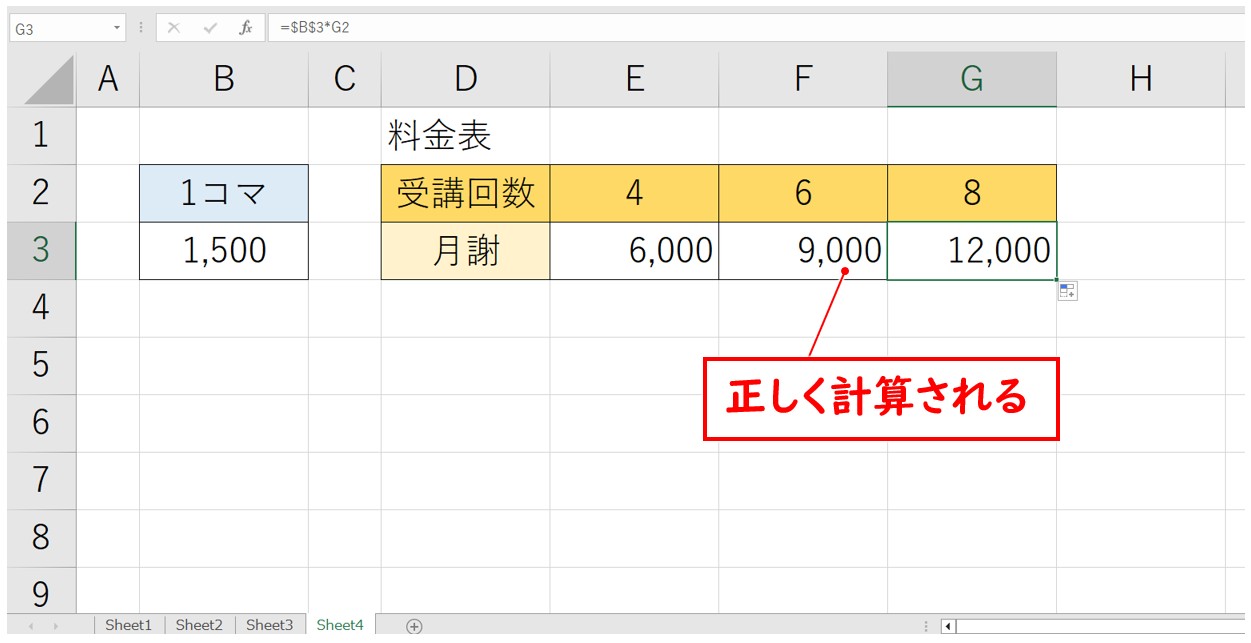Switch to Sheet2 tab
1251x643 pixels.
199,625
